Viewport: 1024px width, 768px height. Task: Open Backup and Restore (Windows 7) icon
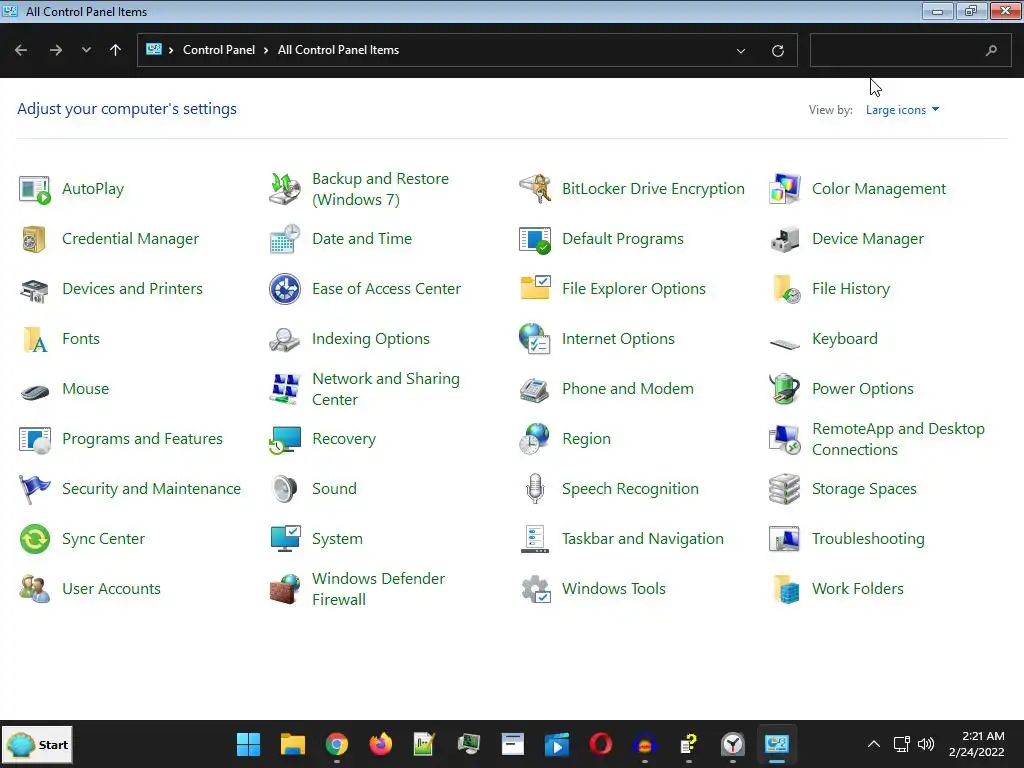coord(285,189)
